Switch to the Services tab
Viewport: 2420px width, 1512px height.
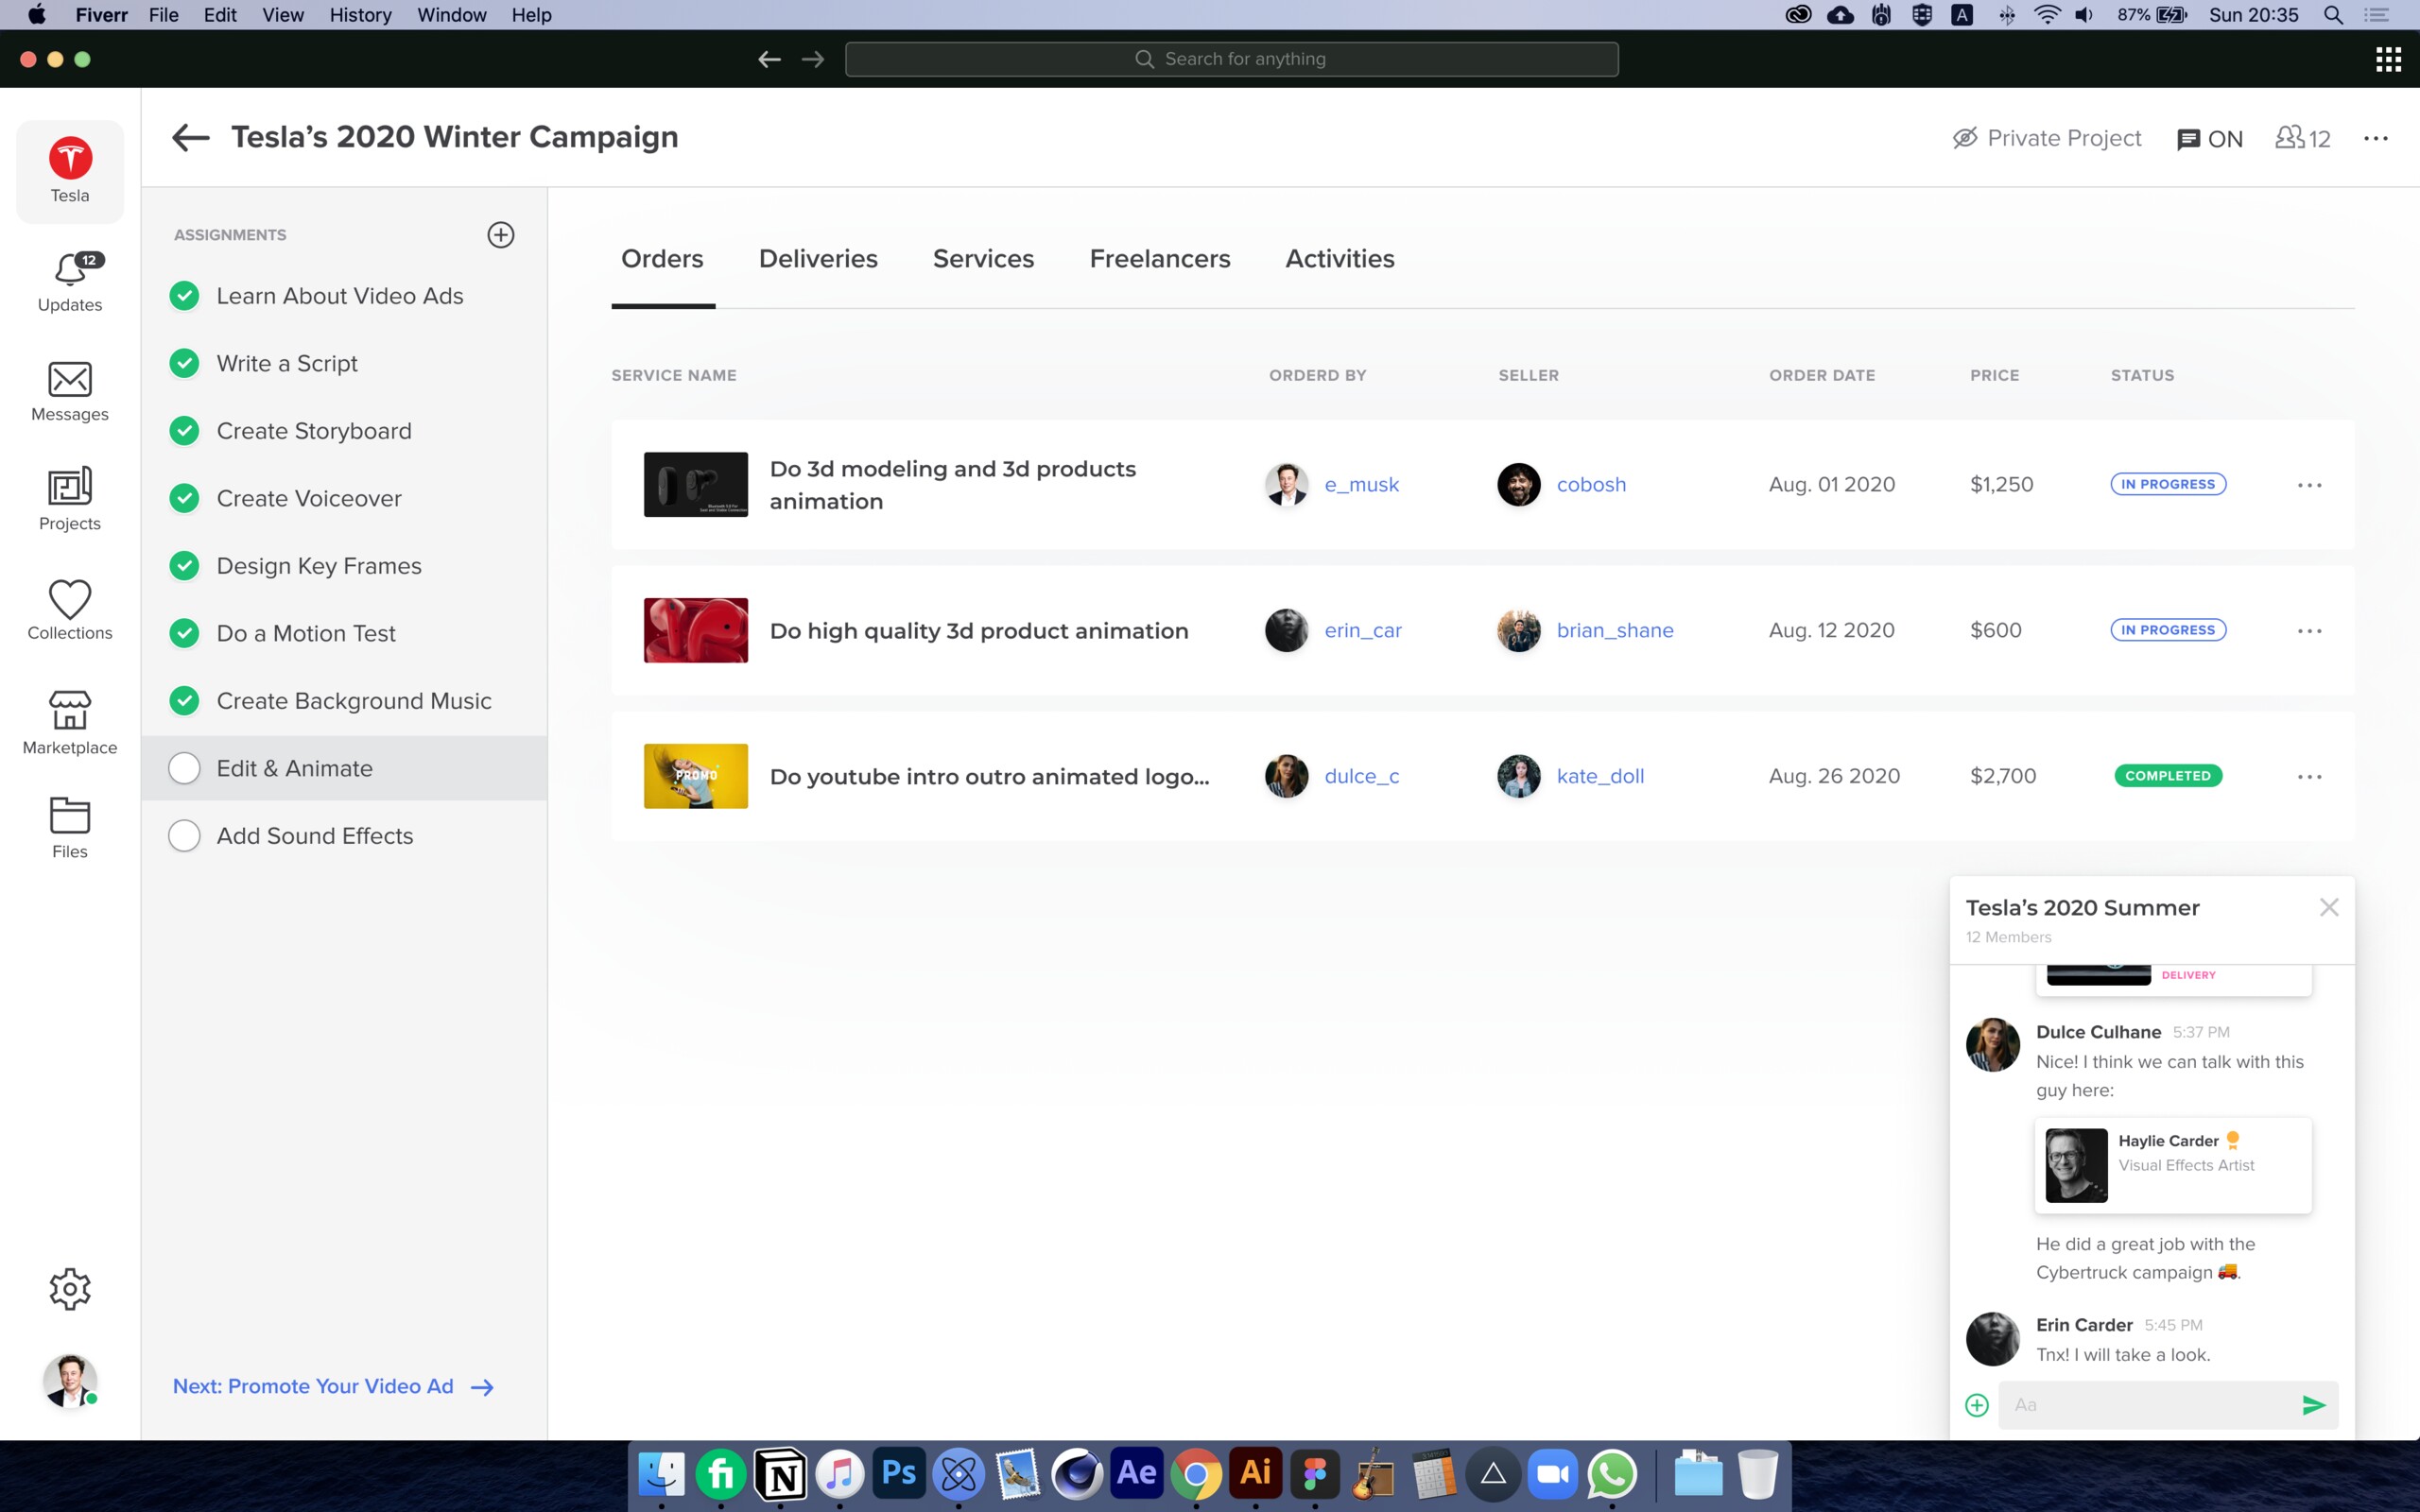coord(983,259)
